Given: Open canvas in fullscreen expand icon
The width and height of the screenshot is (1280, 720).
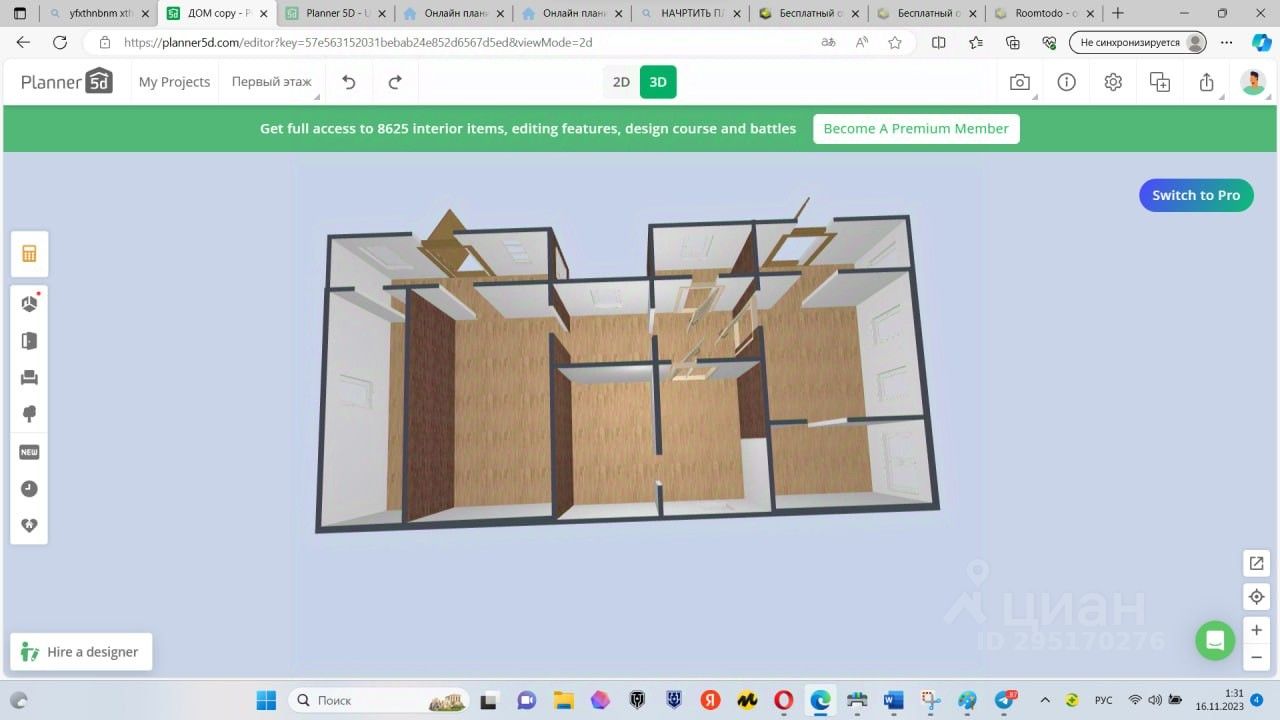Looking at the screenshot, I should pos(1257,563).
